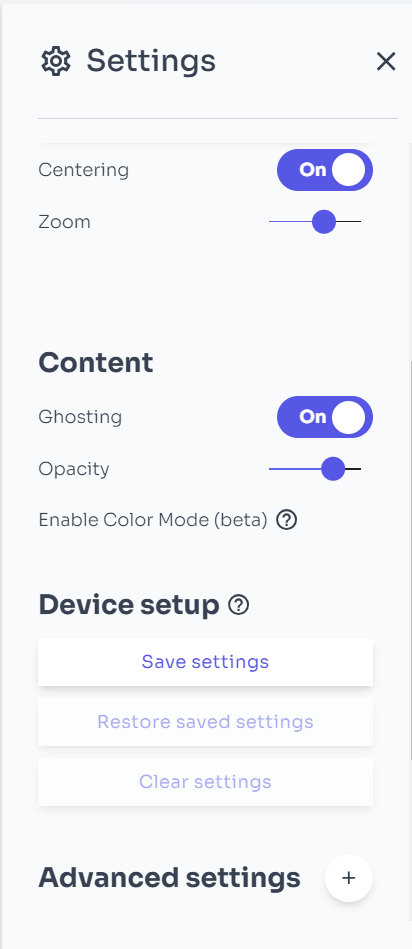412x949 pixels.
Task: Click the Content section heading
Action: 96,362
